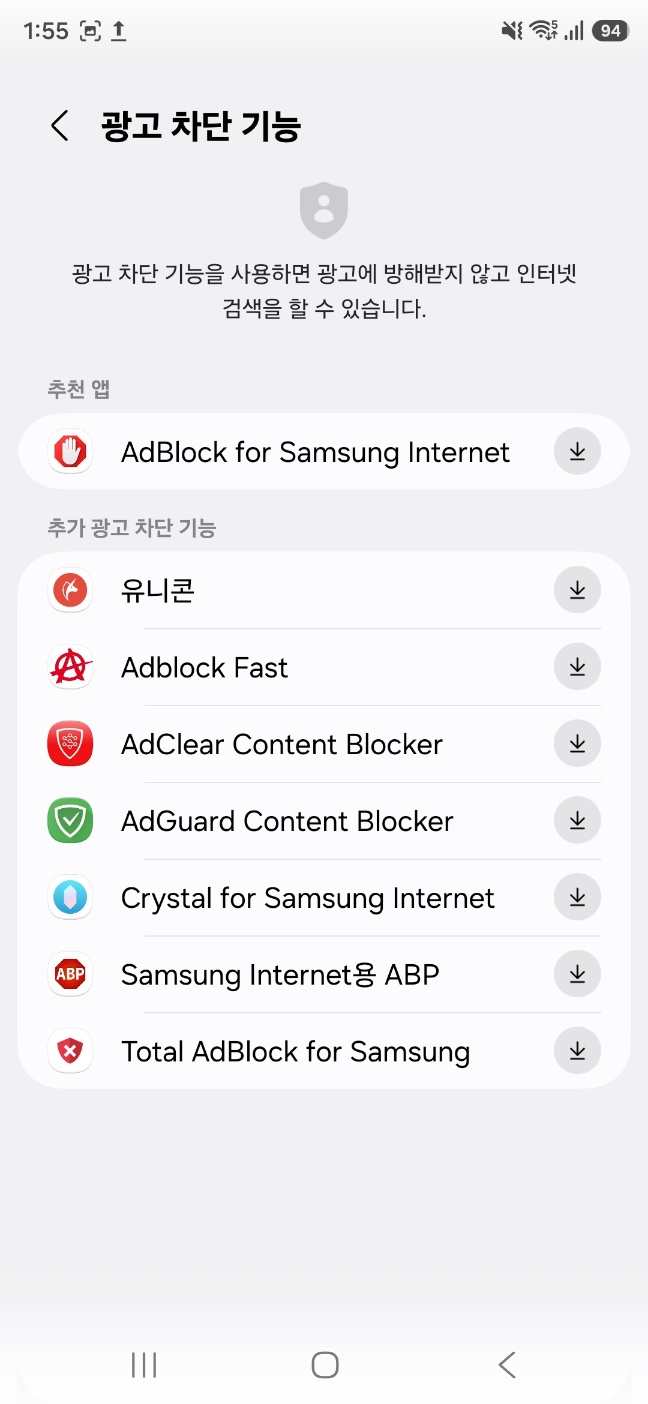Go back using the header arrow
Screen dimensions: 648x1404
tap(60, 126)
